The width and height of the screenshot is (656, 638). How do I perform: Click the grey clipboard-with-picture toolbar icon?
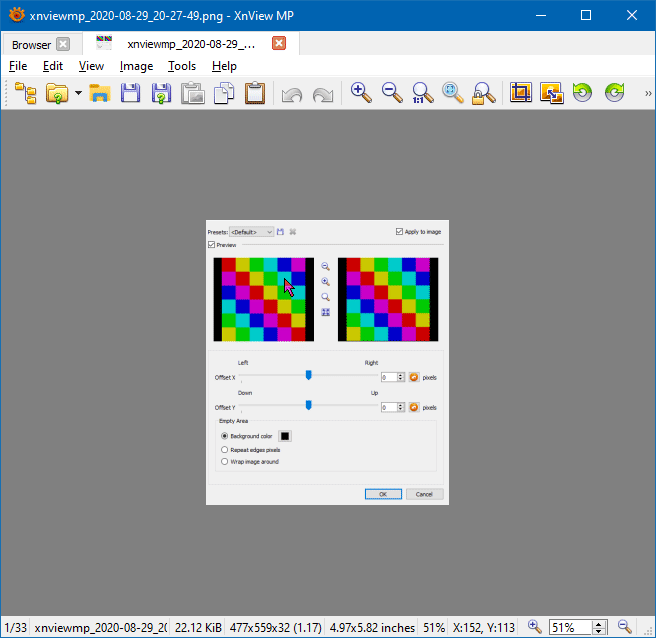click(x=192, y=92)
